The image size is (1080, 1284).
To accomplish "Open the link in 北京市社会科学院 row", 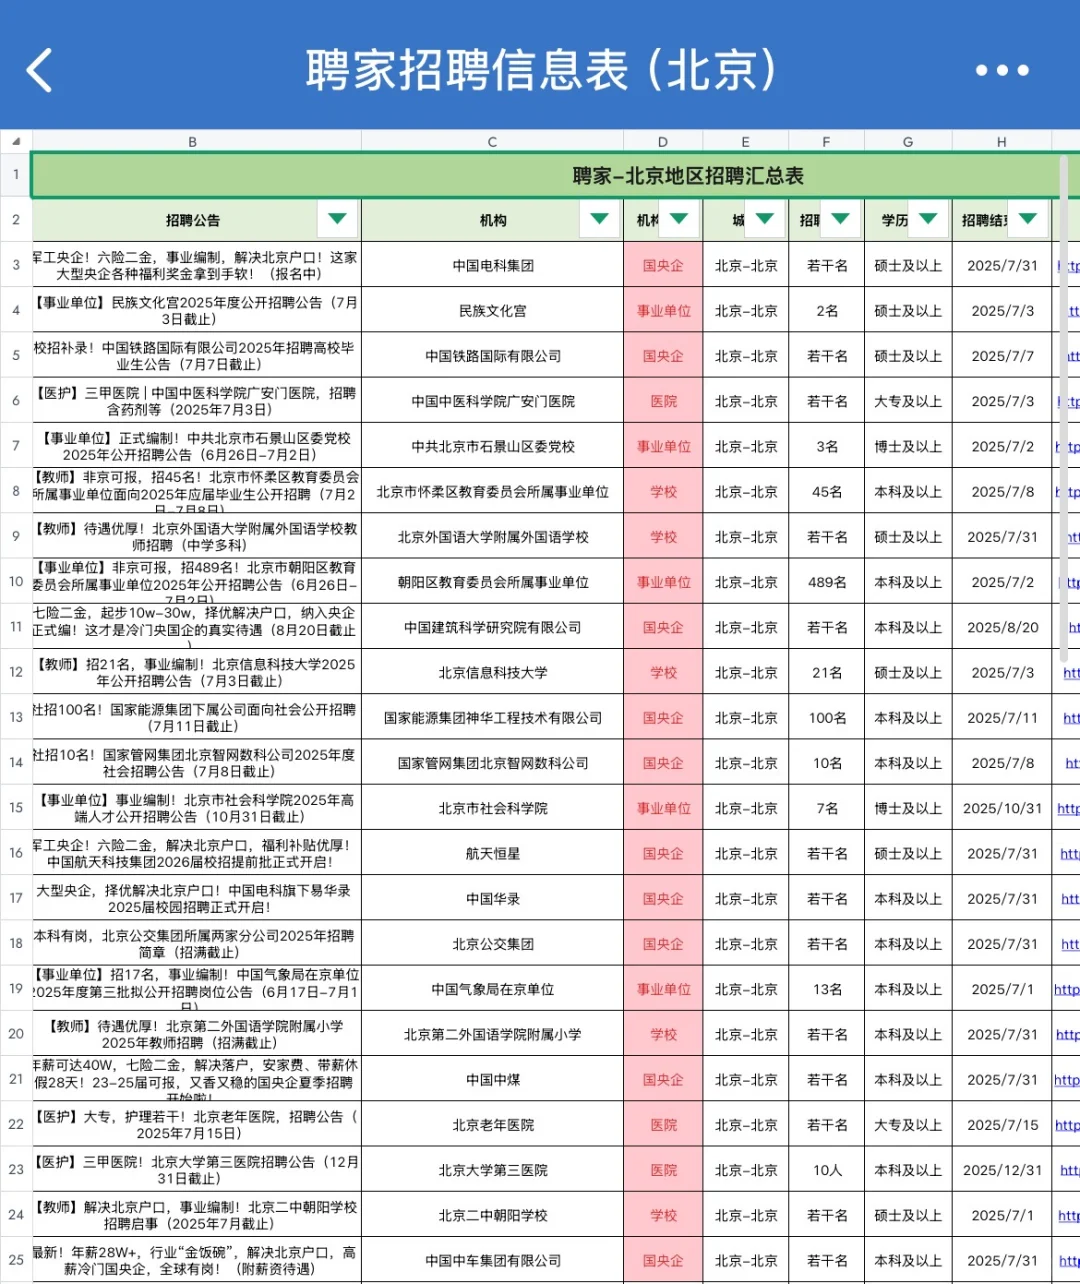I will 1068,809.
